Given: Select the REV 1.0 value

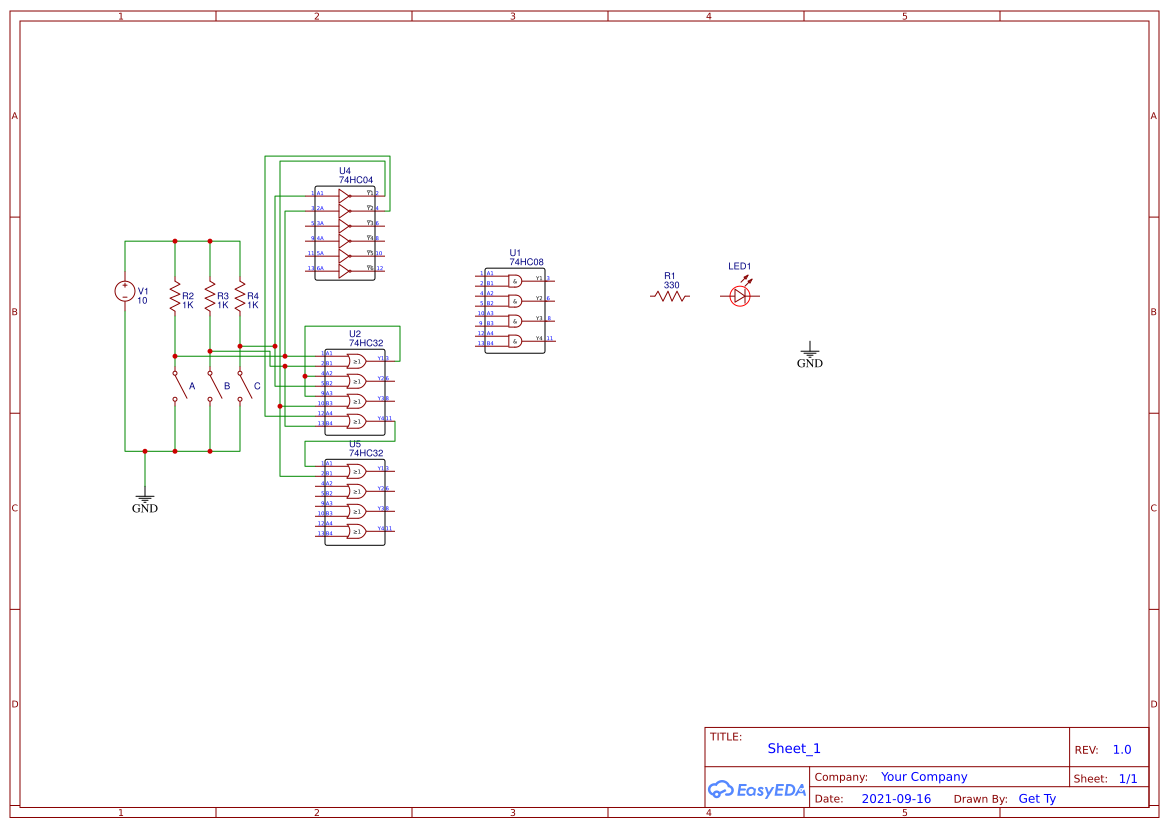Looking at the screenshot, I should click(1122, 749).
